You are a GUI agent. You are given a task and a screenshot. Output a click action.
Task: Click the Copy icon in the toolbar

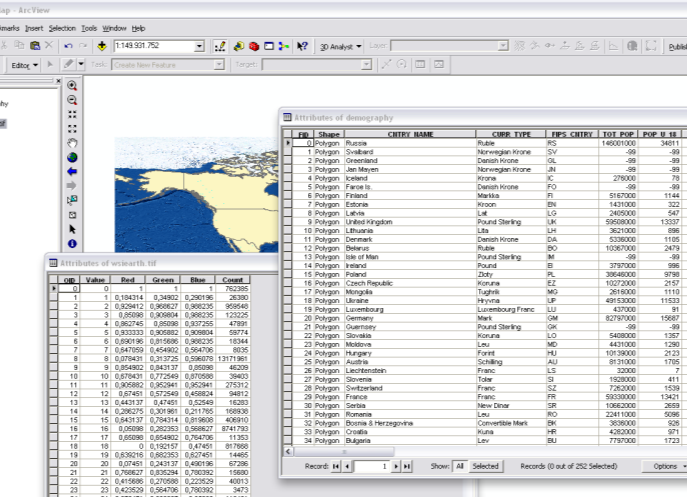(x=19, y=45)
